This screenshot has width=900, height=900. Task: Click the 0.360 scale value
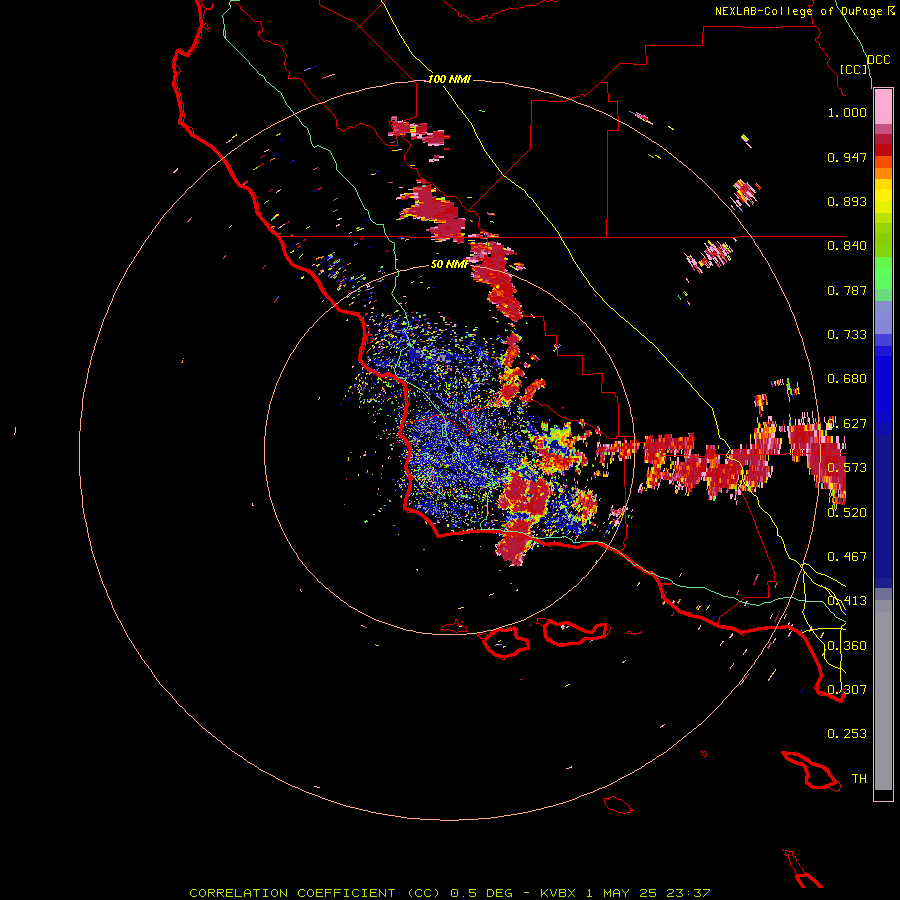point(847,645)
